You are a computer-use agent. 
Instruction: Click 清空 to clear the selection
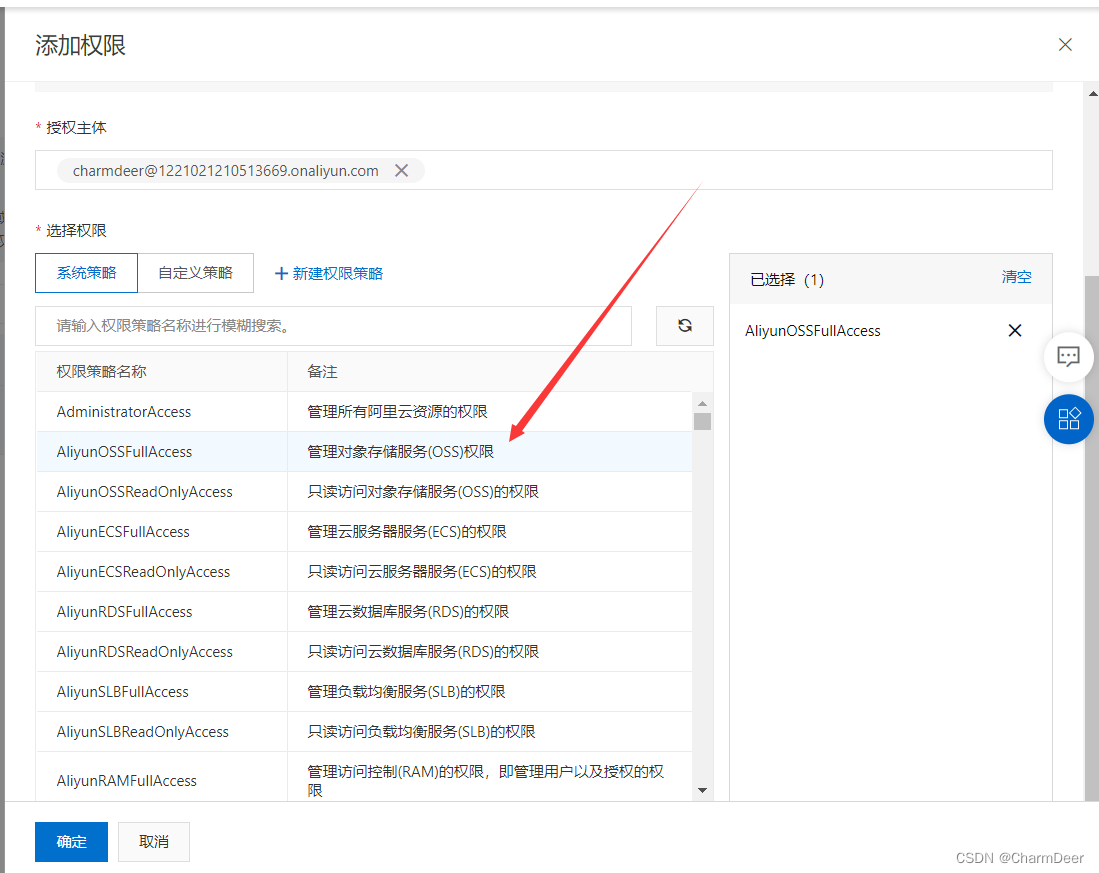(1016, 277)
